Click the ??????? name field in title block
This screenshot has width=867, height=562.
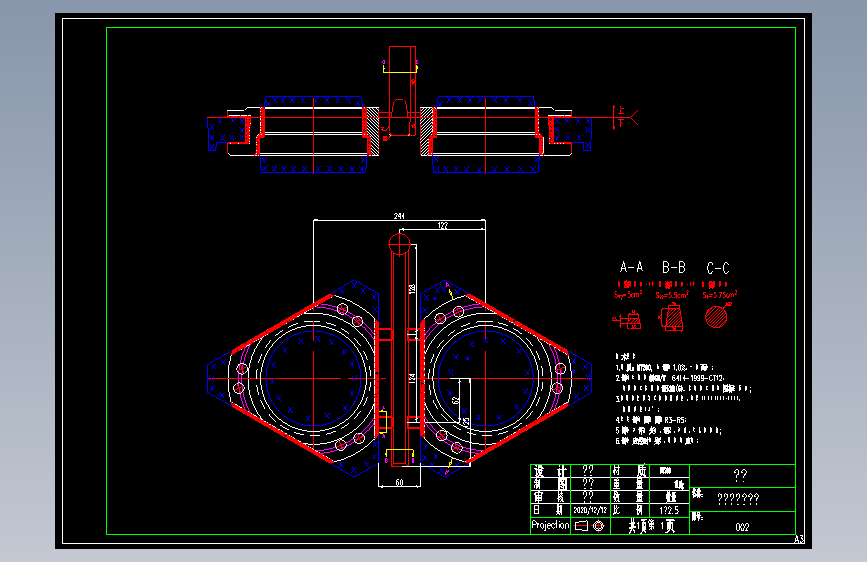(738, 499)
